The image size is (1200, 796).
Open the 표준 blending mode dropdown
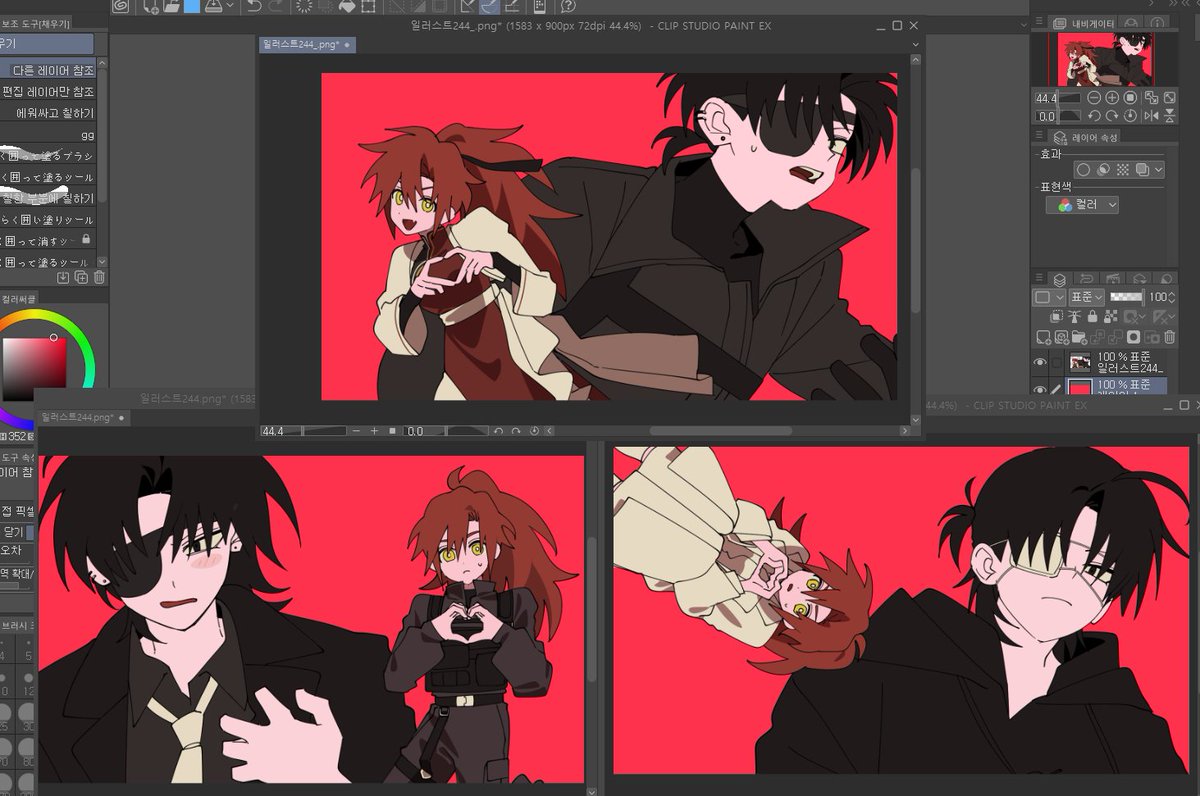(x=1087, y=298)
